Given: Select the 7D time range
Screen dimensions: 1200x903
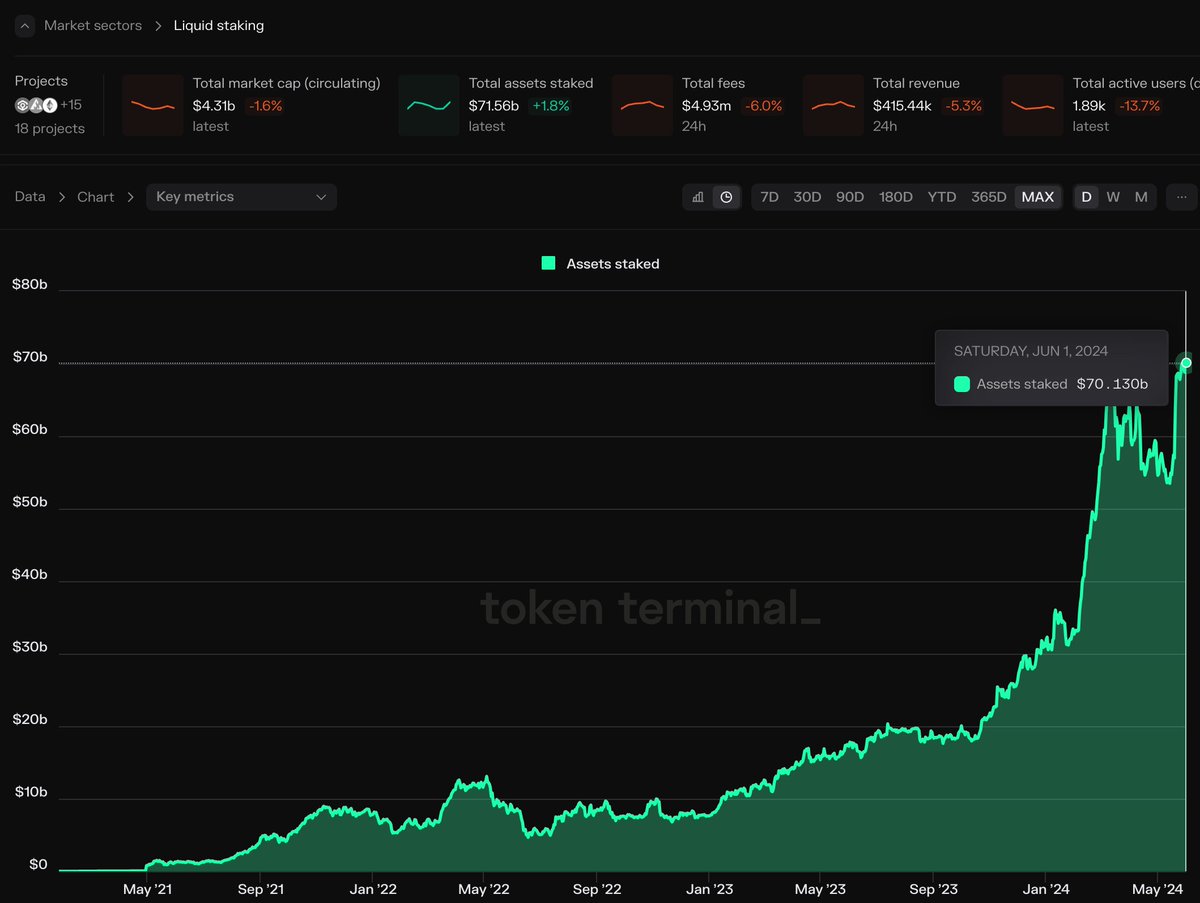Looking at the screenshot, I should (769, 197).
